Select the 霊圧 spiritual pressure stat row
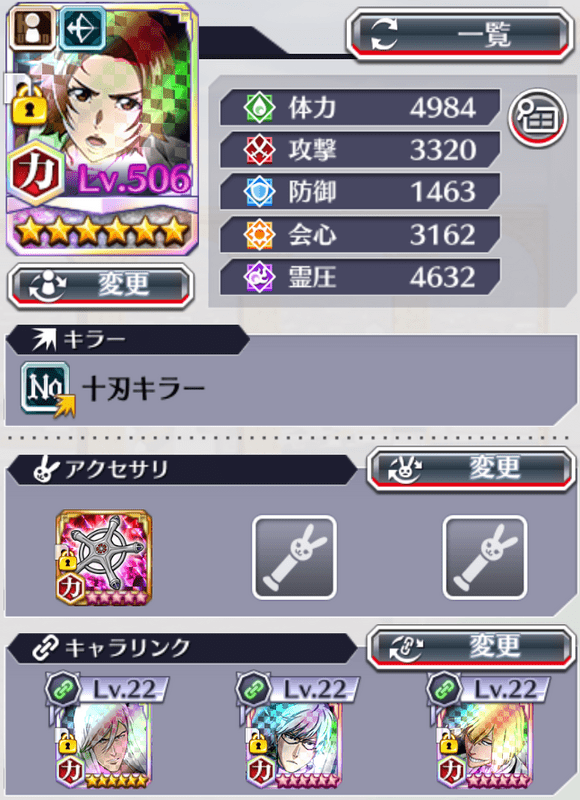Screen dimensions: 580x800 coord(360,277)
